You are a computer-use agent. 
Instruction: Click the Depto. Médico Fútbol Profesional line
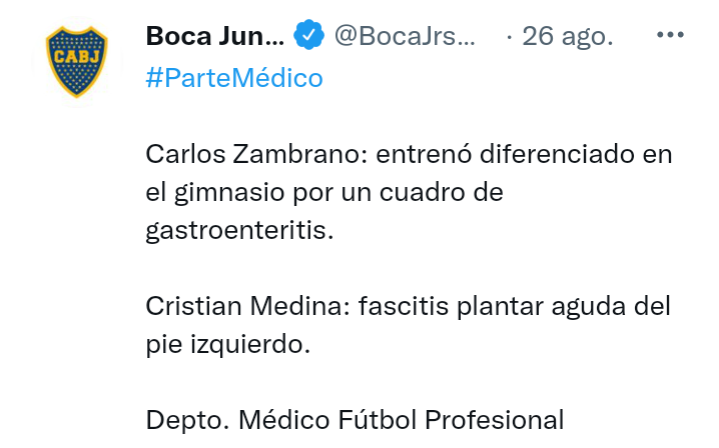pyautogui.click(x=354, y=420)
